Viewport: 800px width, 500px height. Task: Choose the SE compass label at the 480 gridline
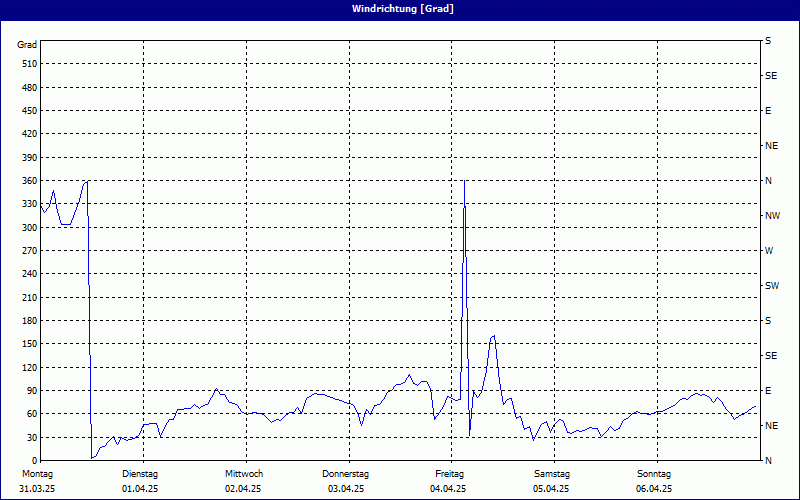771,76
